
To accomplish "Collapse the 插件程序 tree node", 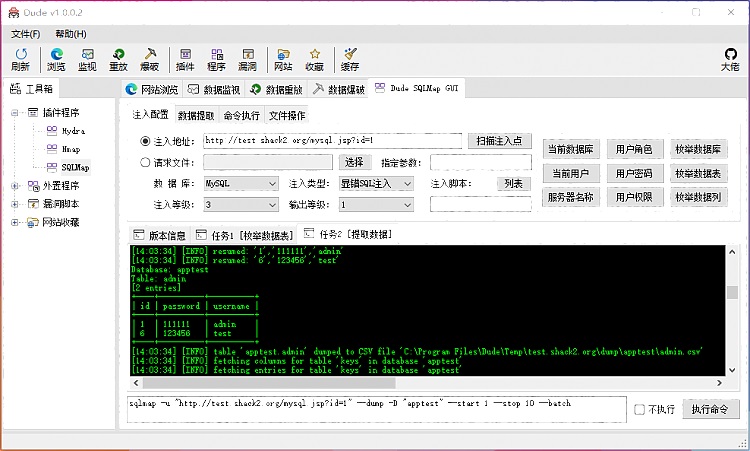I will point(14,113).
